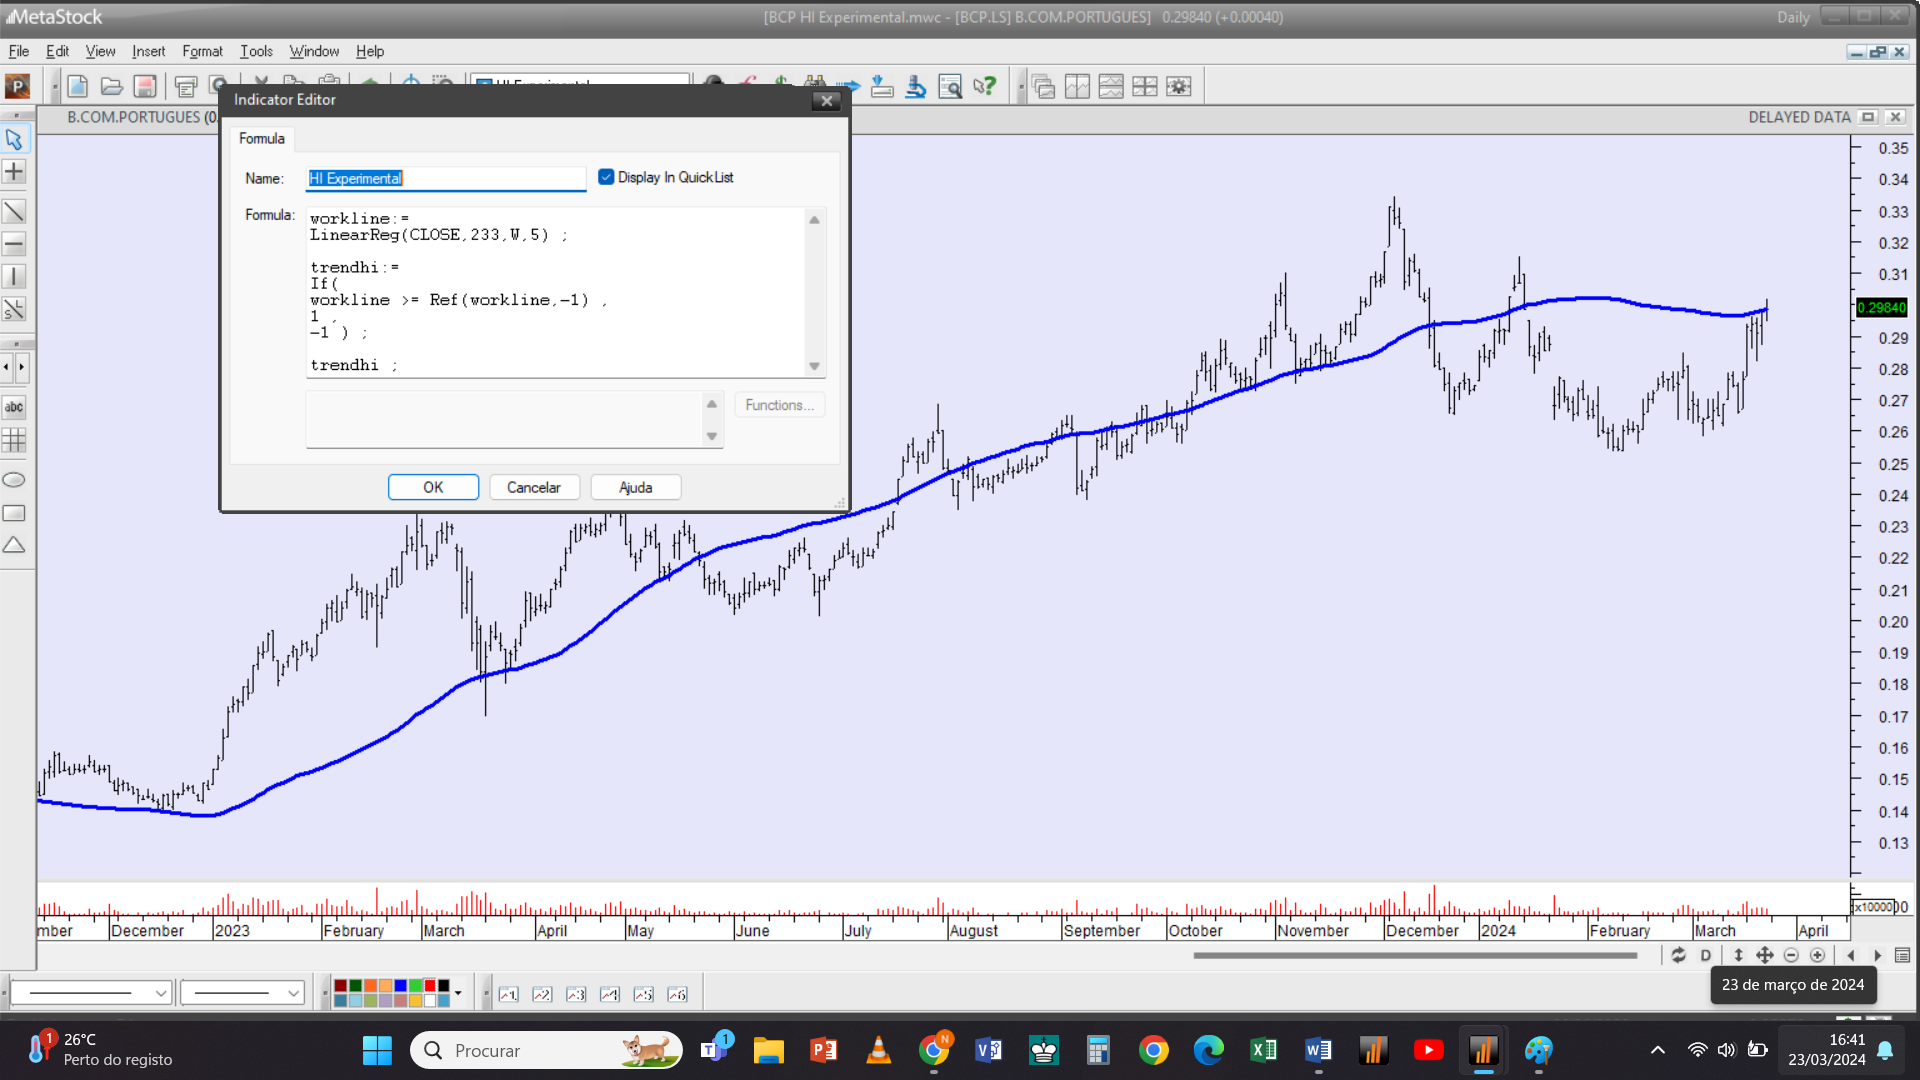Select chart layout preset 3 icon
This screenshot has height=1080, width=1920.
(576, 994)
